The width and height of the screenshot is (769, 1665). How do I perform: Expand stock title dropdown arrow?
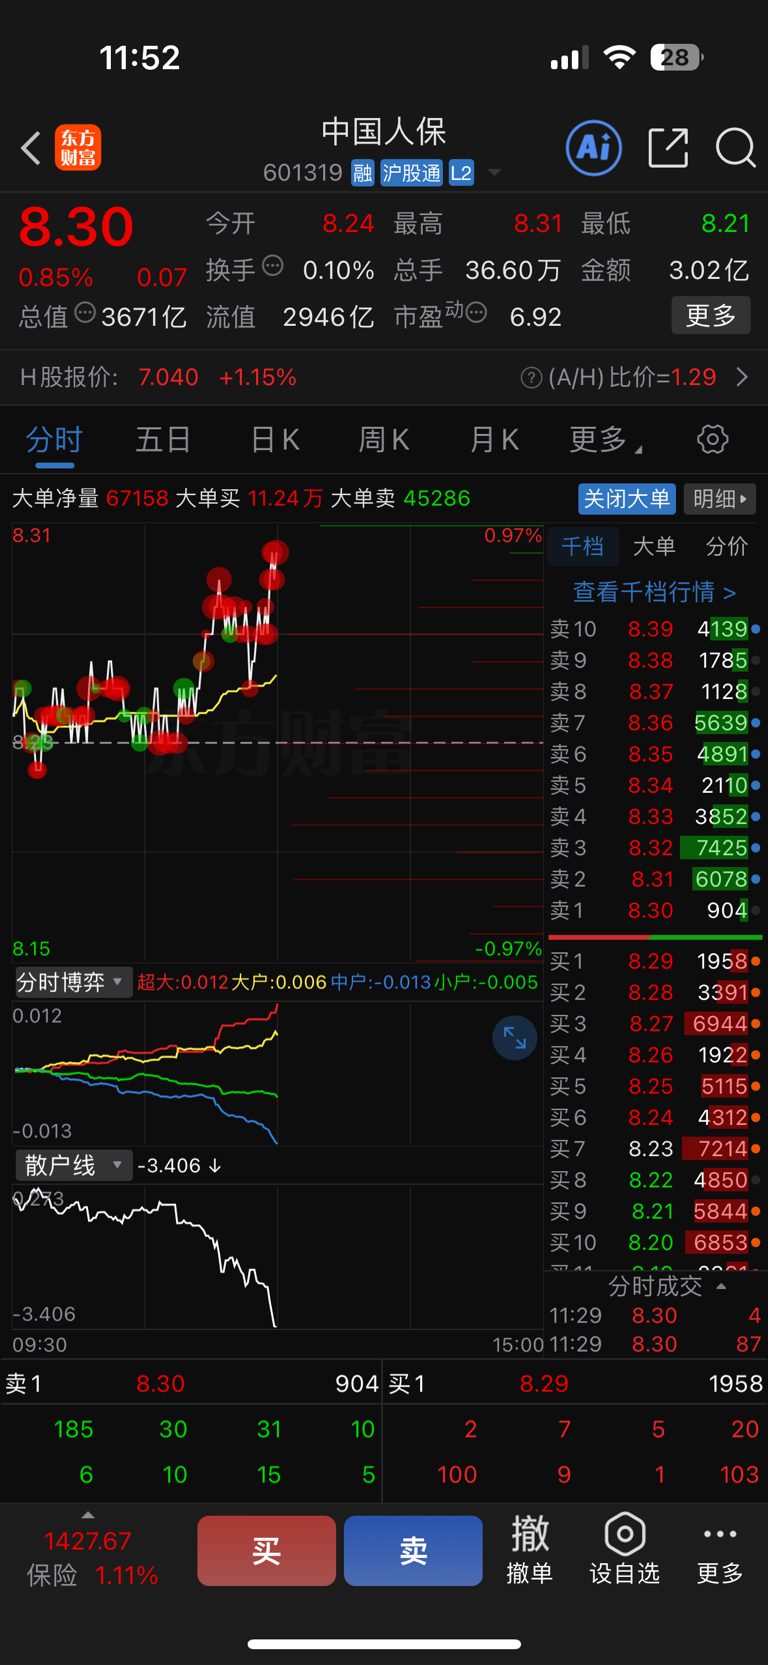[494, 173]
